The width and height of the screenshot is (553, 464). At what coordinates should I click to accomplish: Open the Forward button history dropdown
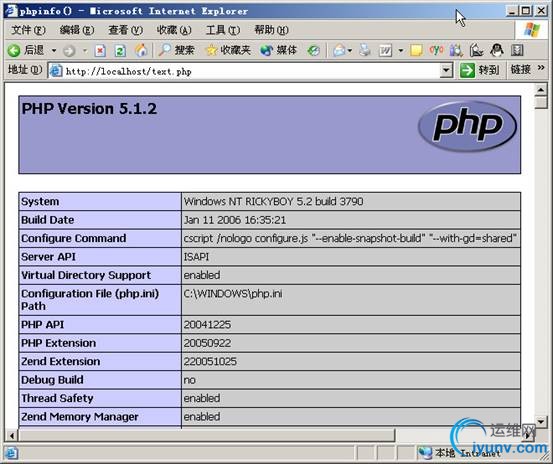[x=85, y=51]
